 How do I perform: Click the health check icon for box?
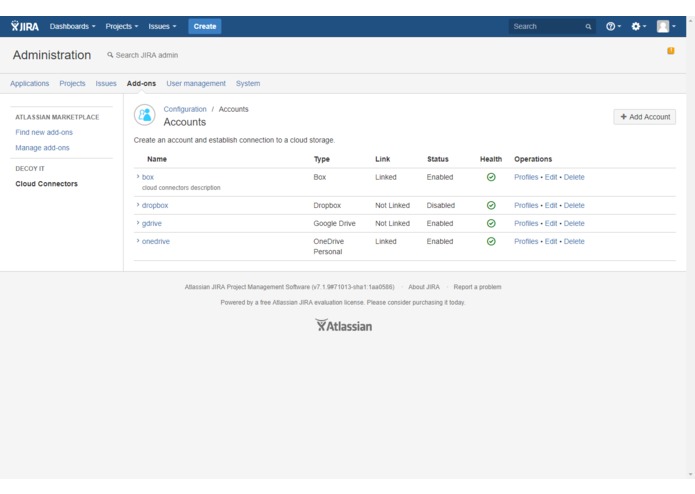pos(491,177)
